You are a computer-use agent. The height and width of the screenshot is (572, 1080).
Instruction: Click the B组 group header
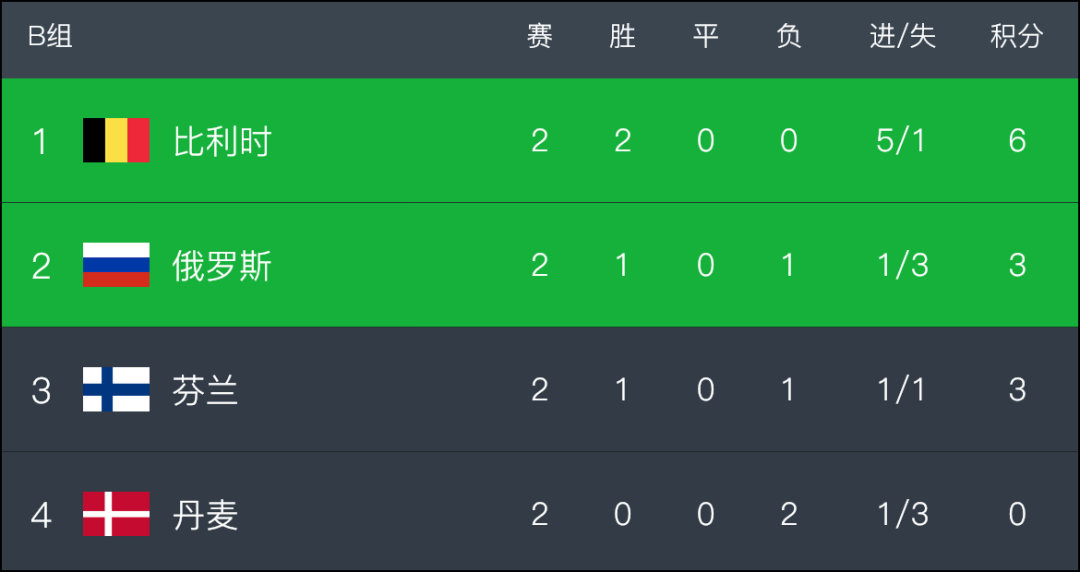pos(50,37)
